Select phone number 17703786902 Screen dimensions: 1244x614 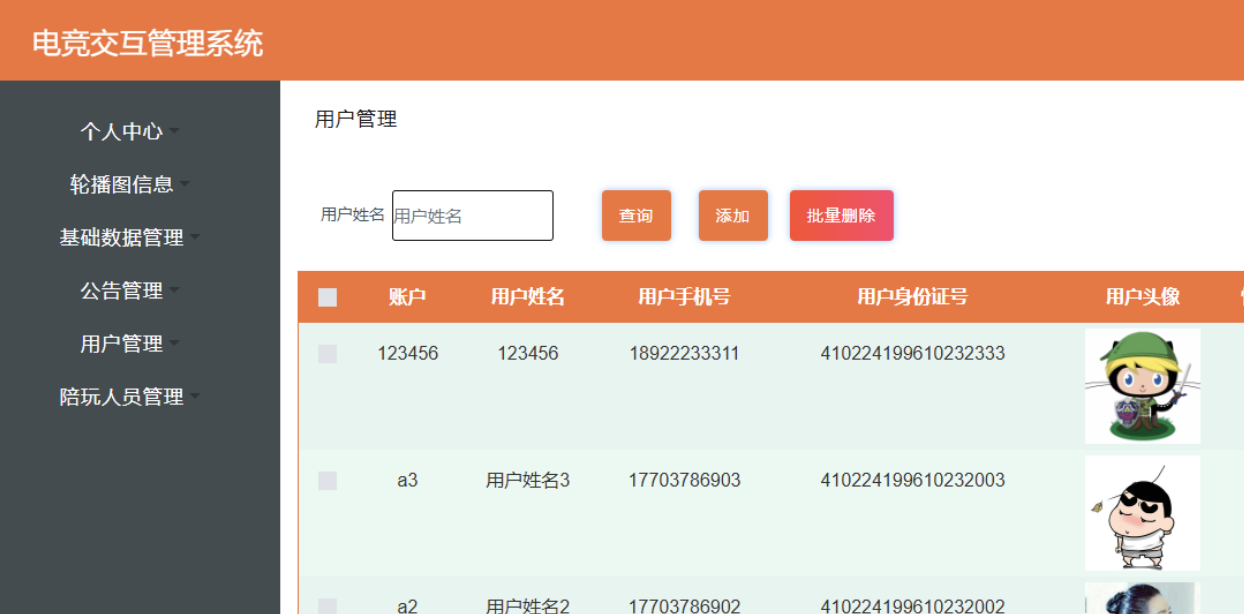coord(684,605)
